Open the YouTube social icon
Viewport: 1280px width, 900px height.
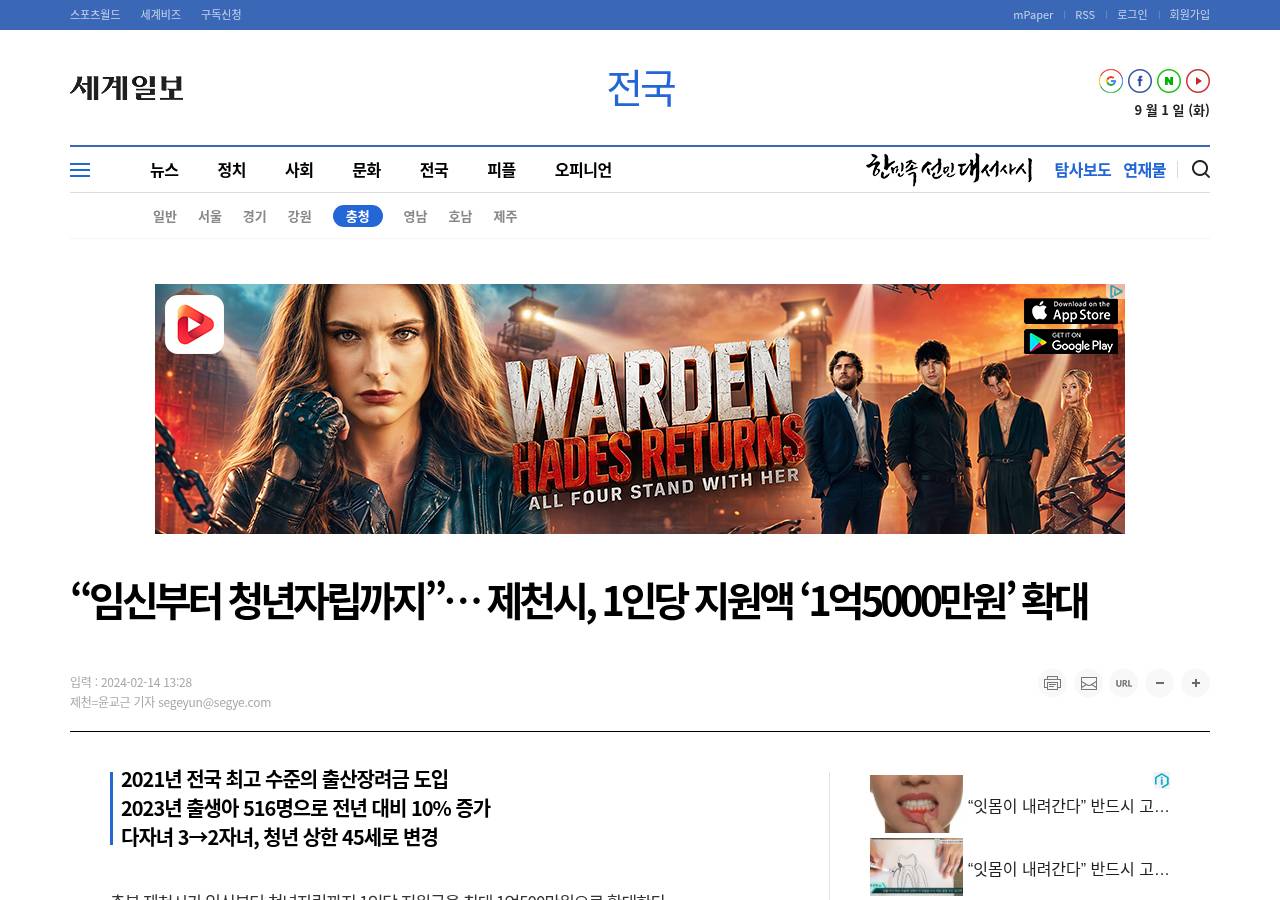[1198, 81]
